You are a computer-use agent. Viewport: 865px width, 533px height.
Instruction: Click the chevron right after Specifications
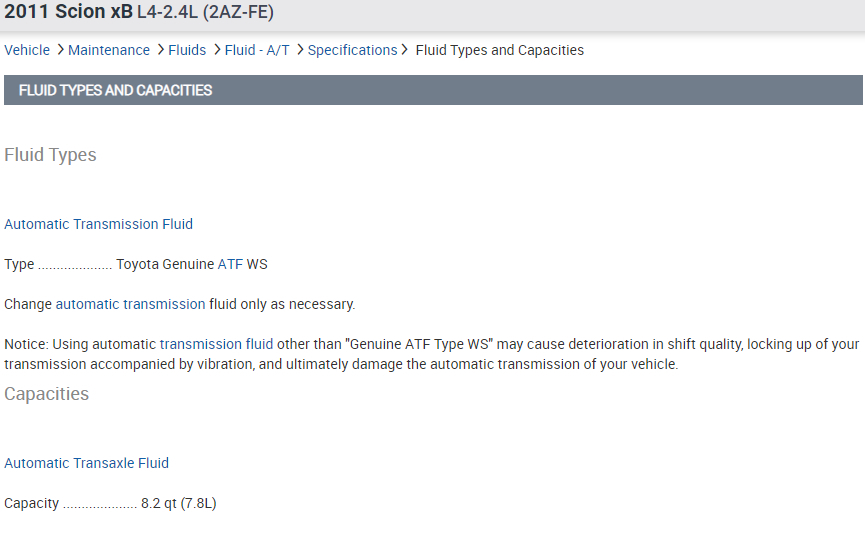(x=405, y=50)
